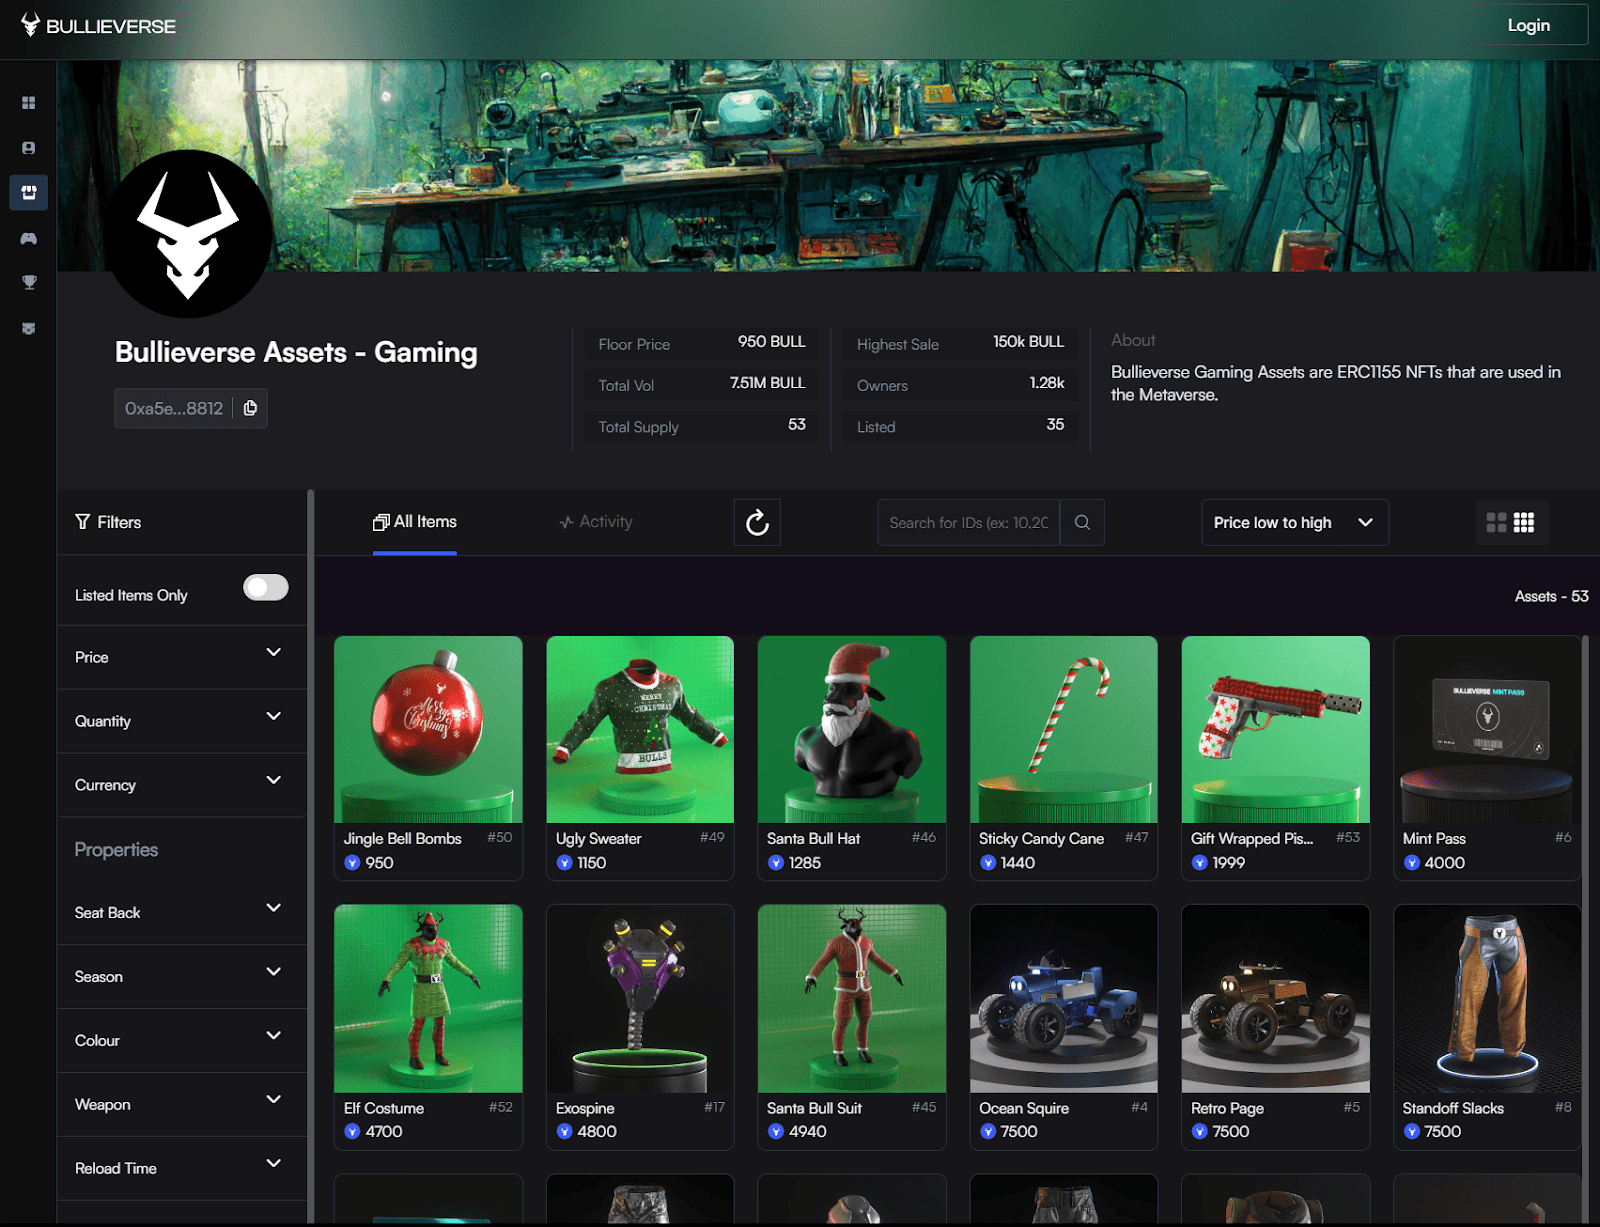
Task: Switch to large grid view
Action: tap(1496, 522)
